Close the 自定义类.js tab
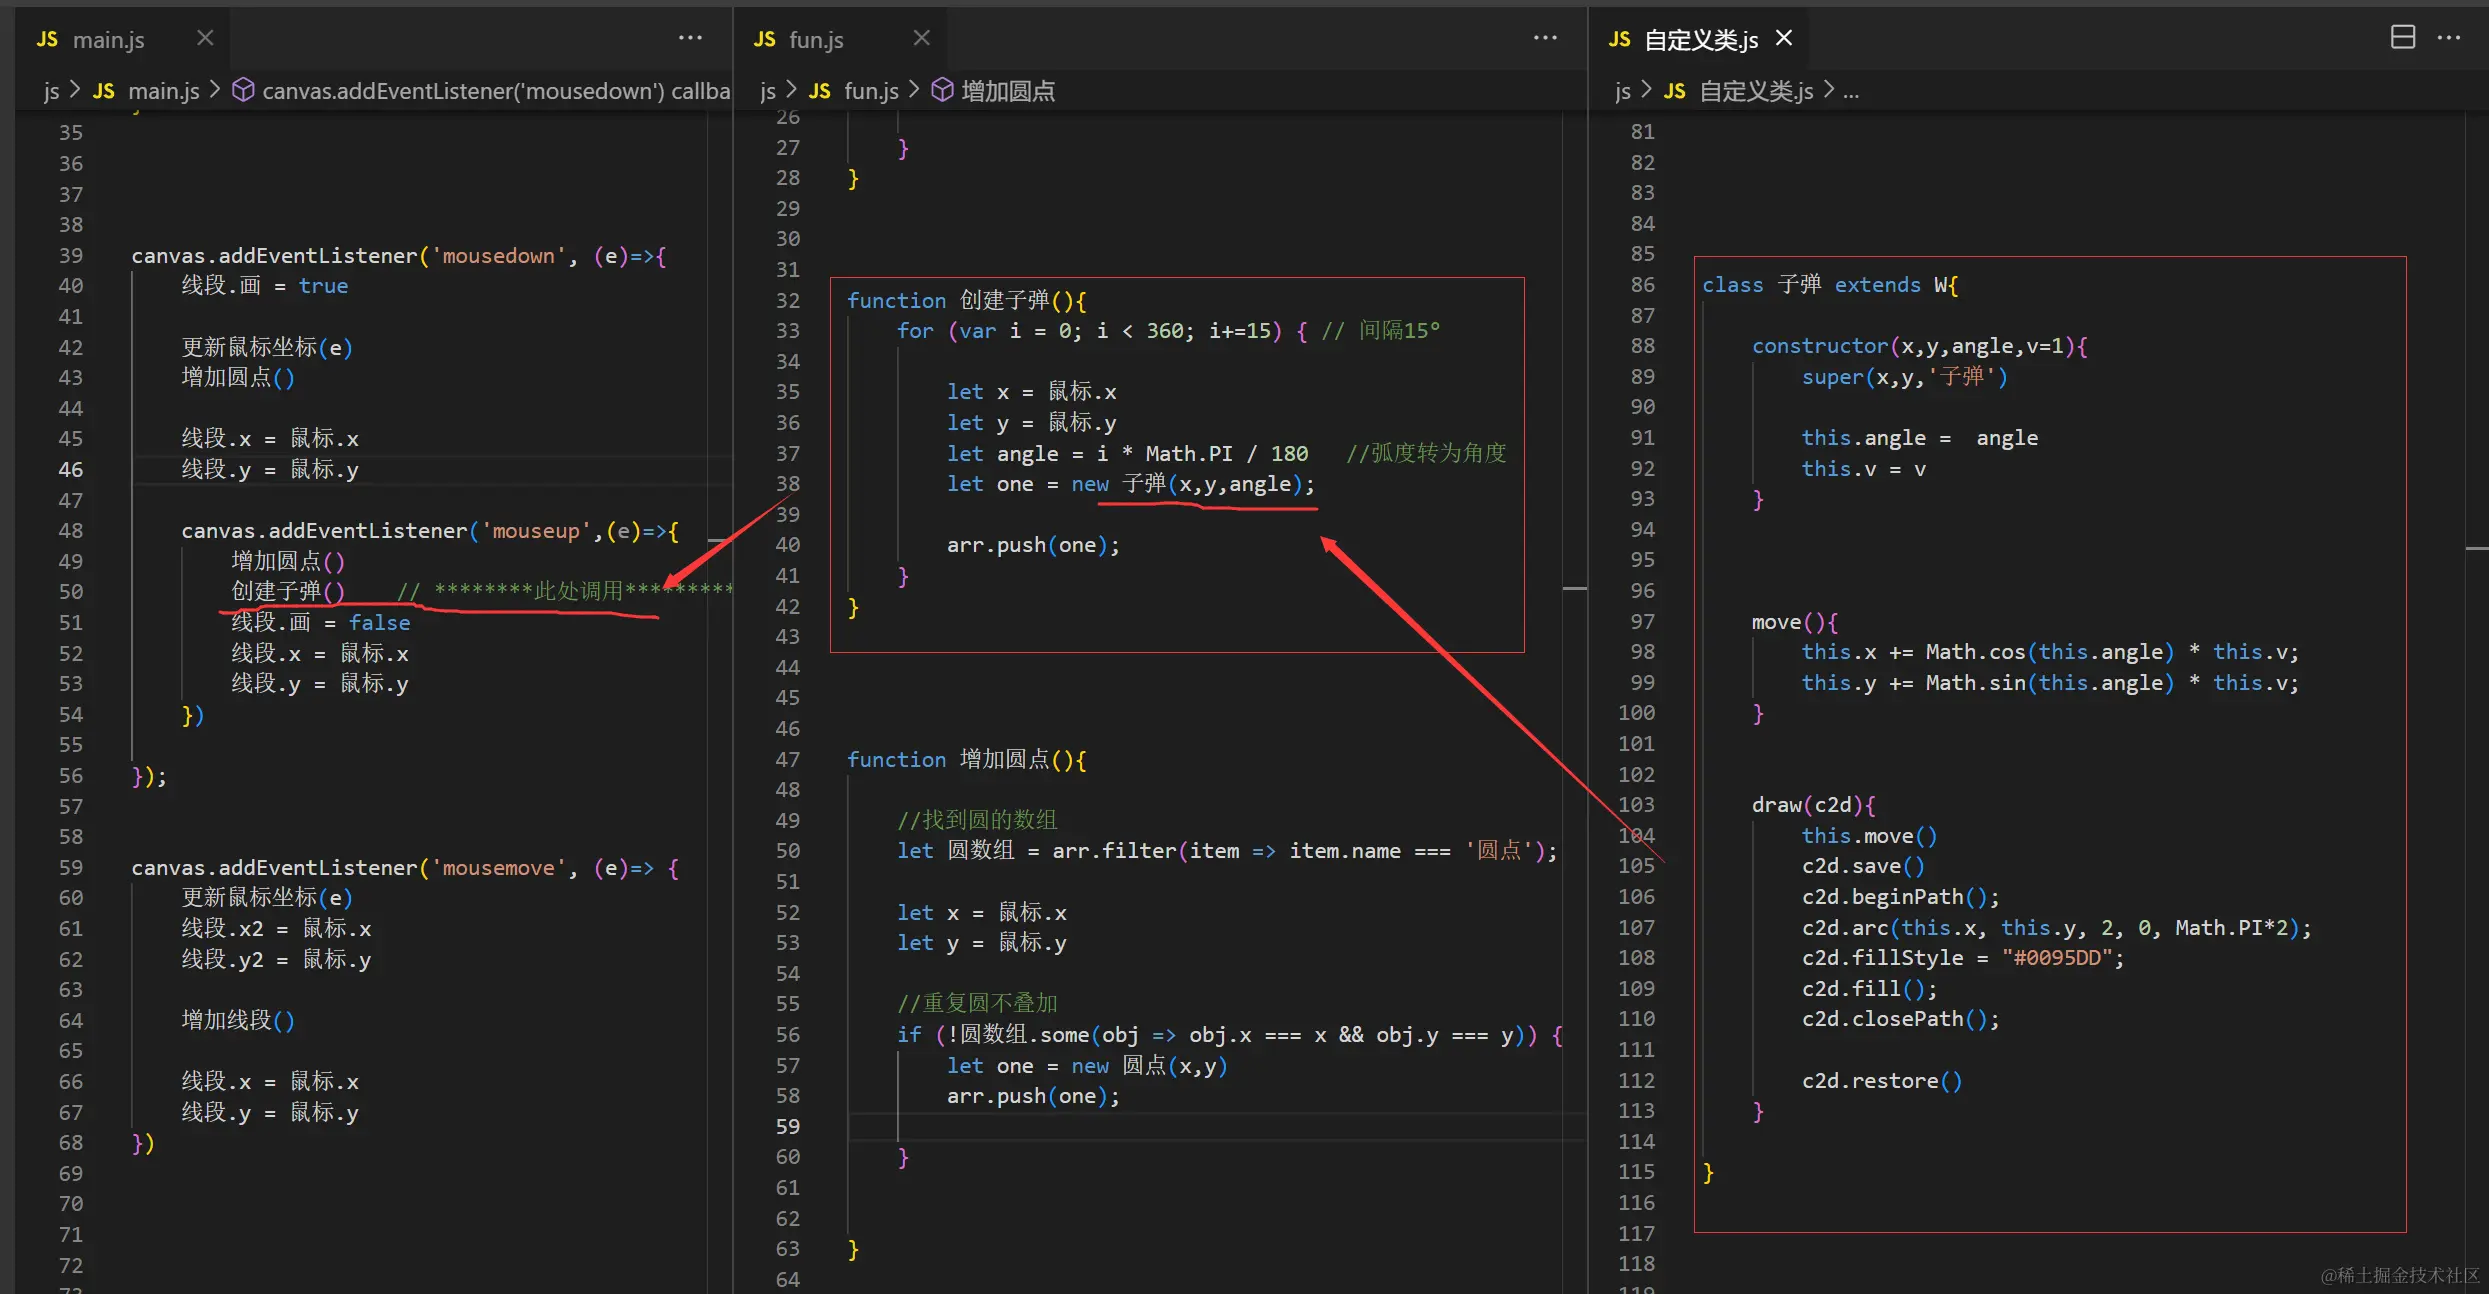2489x1294 pixels. point(1784,38)
